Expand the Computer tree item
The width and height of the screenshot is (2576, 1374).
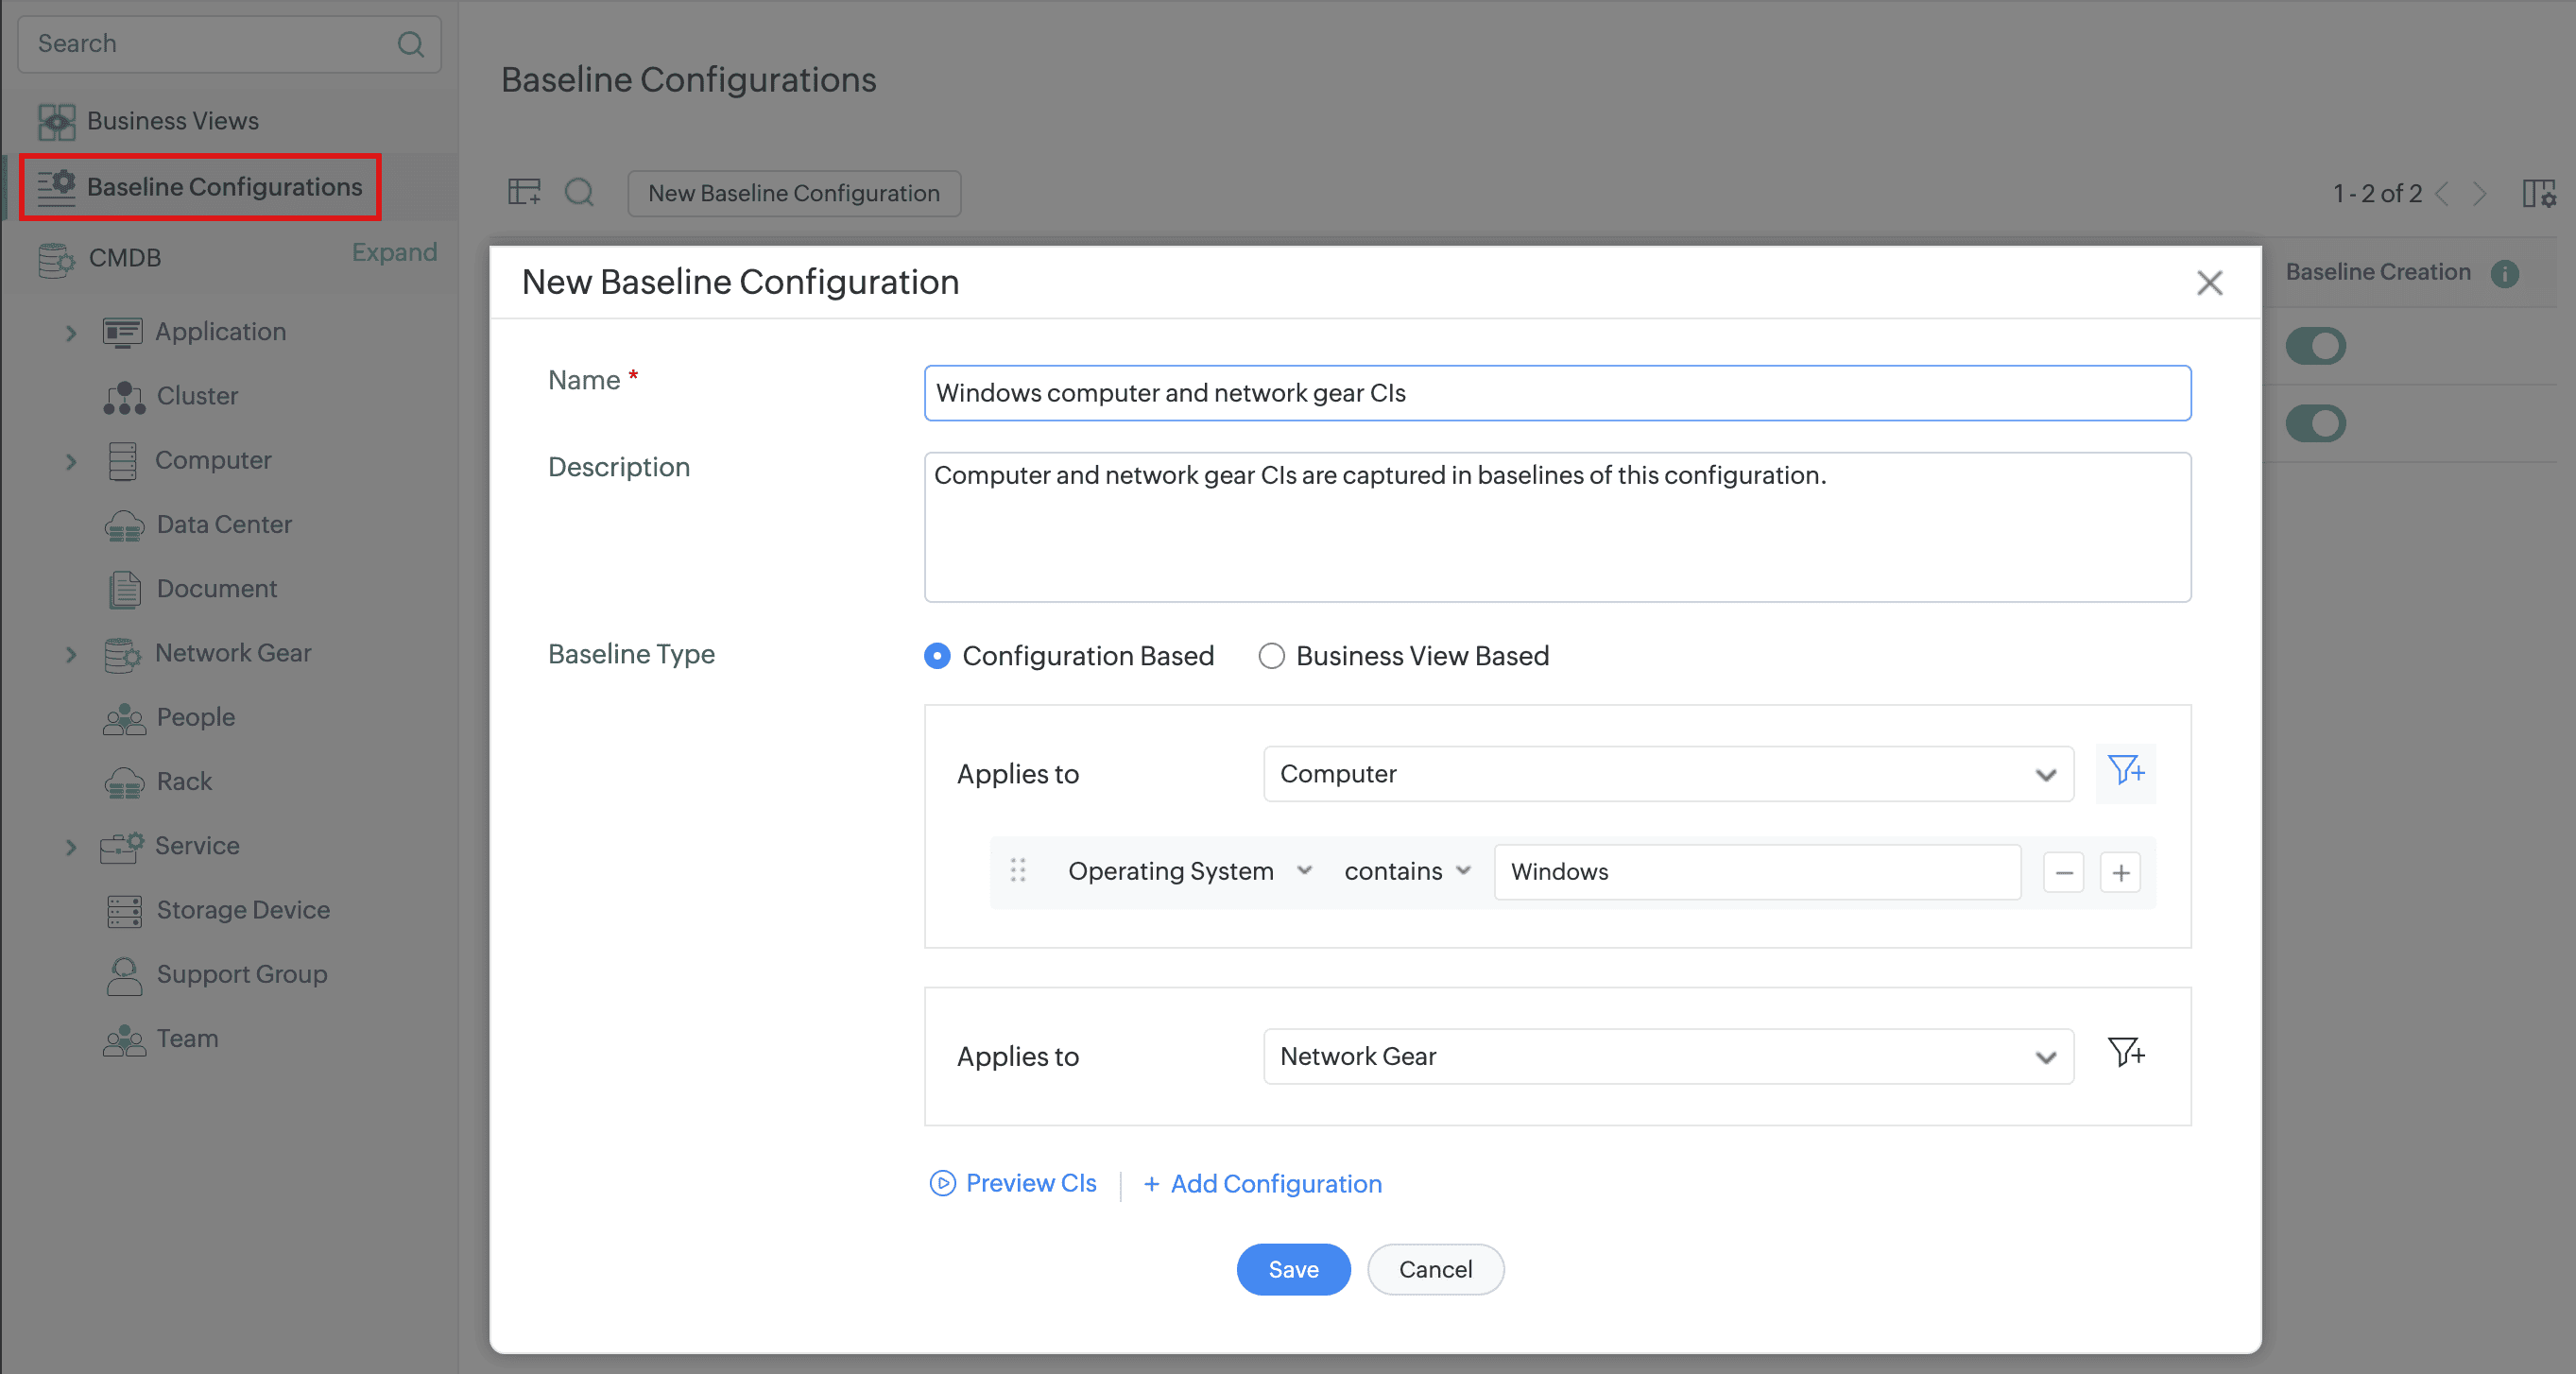[x=71, y=461]
